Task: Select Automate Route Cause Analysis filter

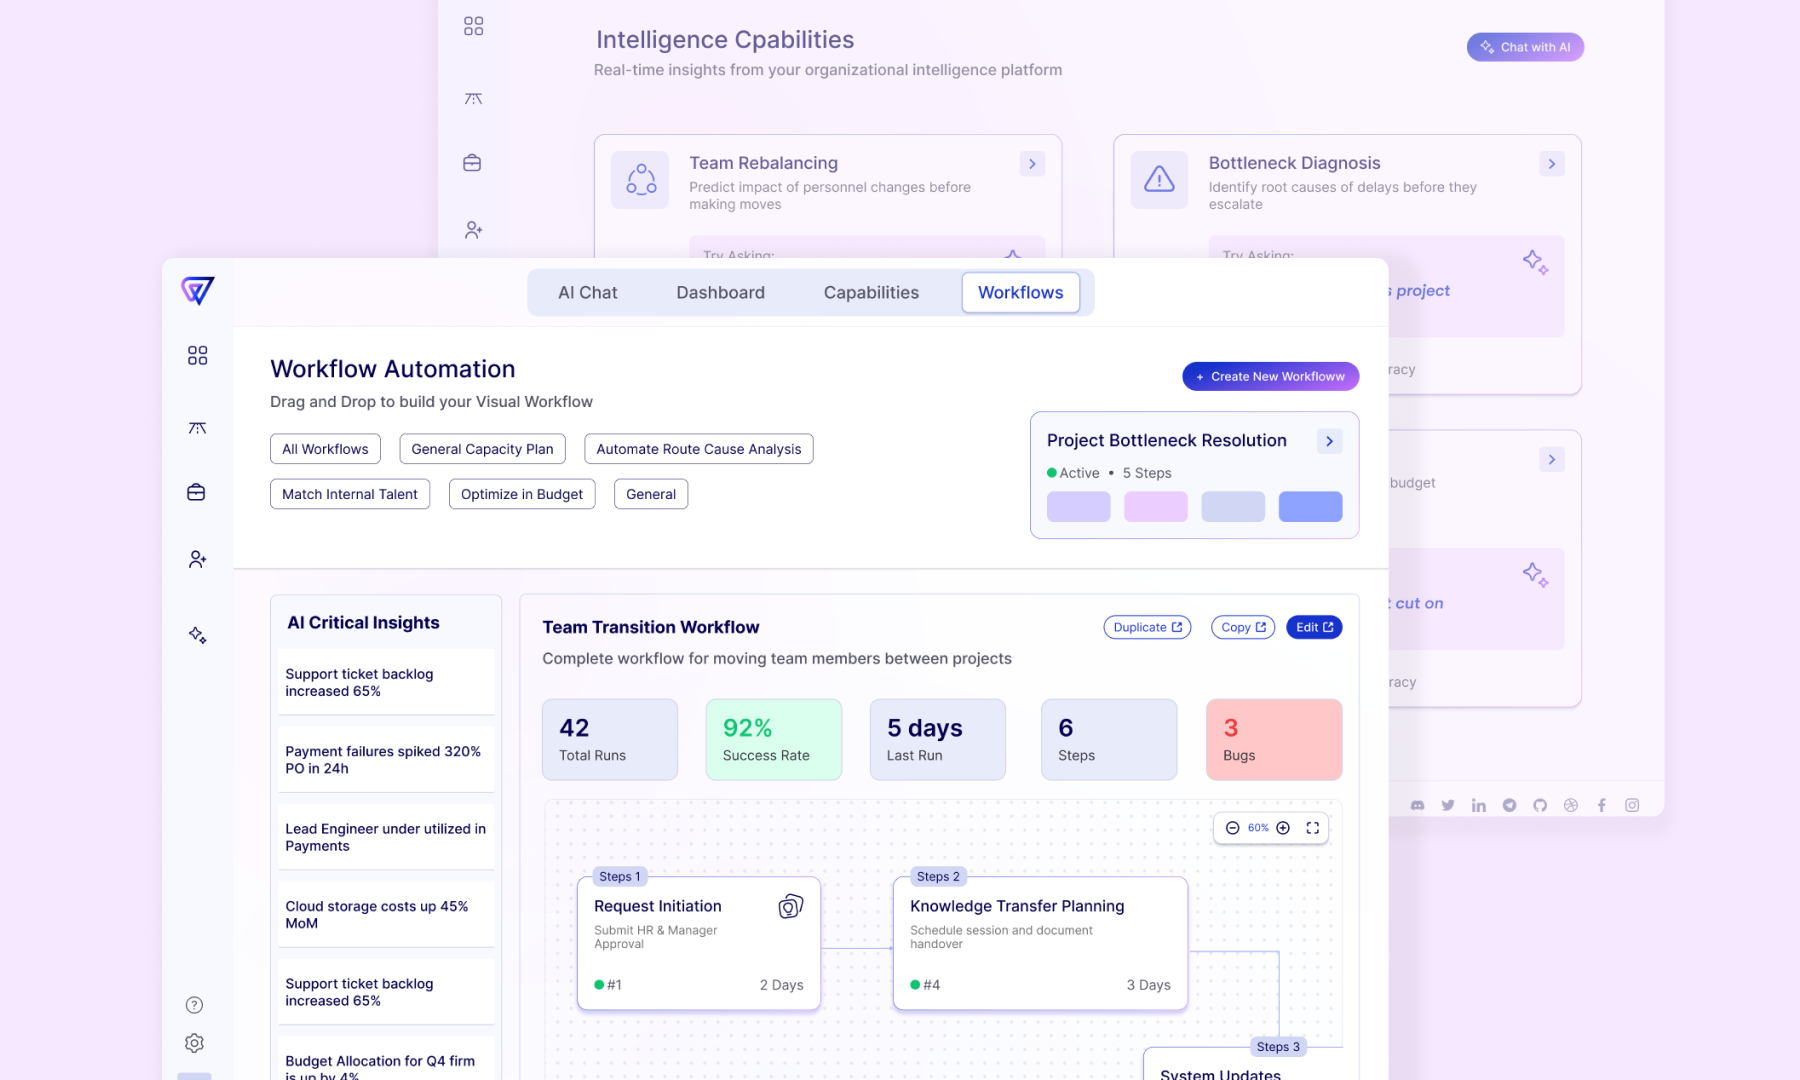Action: (698, 449)
